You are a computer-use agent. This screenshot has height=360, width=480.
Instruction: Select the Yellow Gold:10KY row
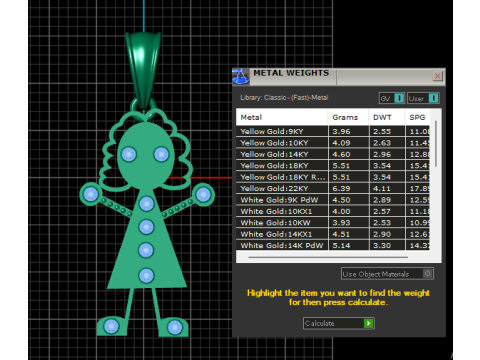point(333,143)
